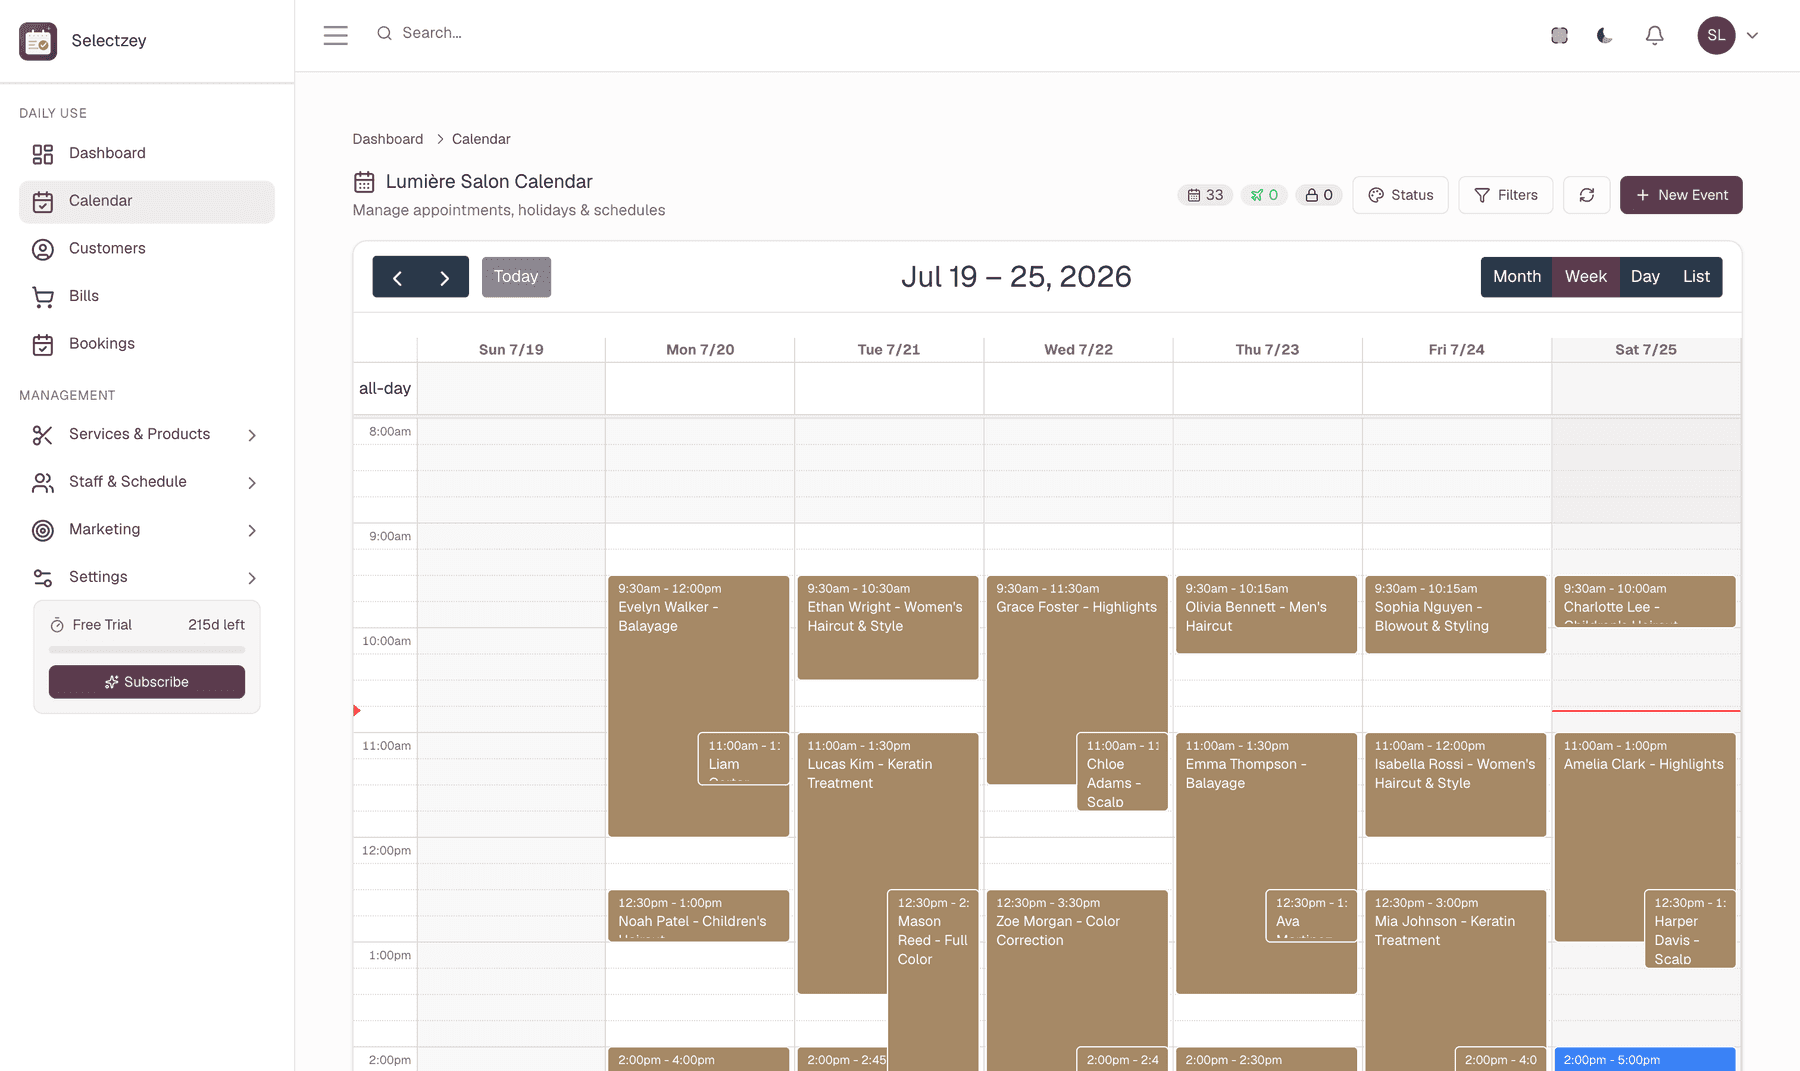Open Bookings menu item
The image size is (1800, 1071).
tap(147, 345)
